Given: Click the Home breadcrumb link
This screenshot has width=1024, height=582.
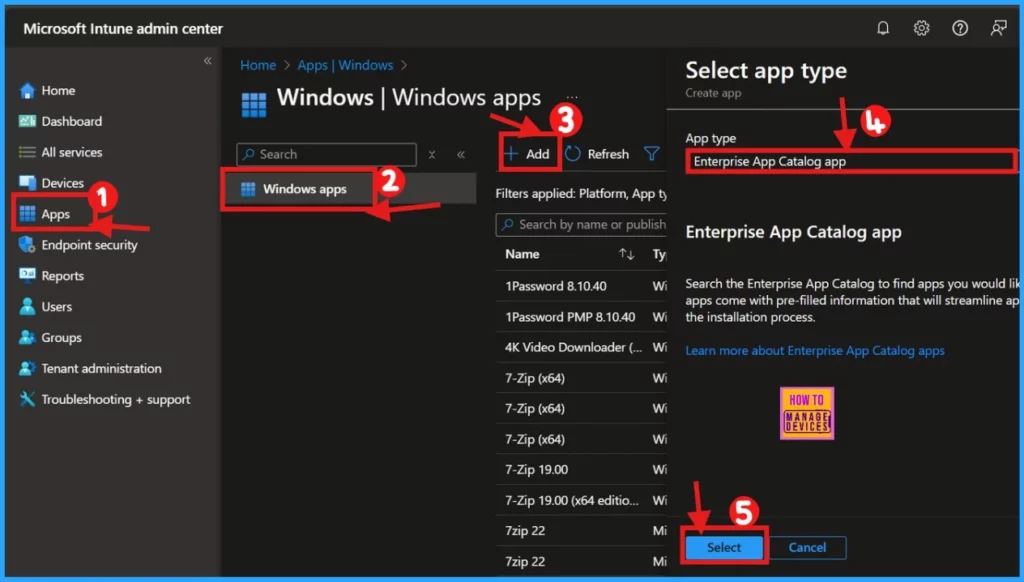Looking at the screenshot, I should (258, 65).
